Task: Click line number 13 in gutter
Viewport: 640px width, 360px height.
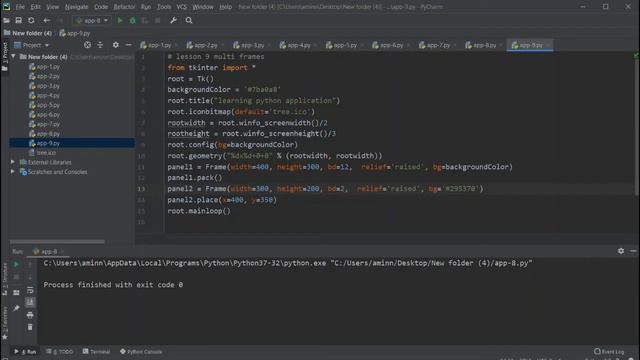Action: point(141,189)
